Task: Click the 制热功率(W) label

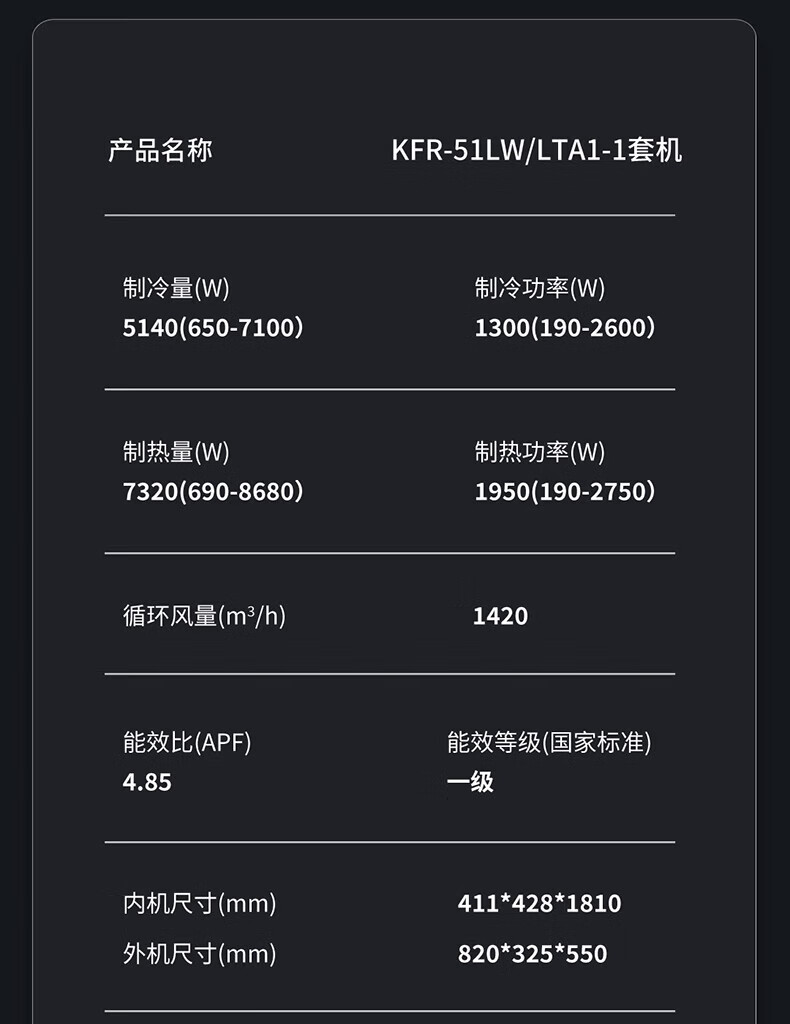Action: pos(540,453)
